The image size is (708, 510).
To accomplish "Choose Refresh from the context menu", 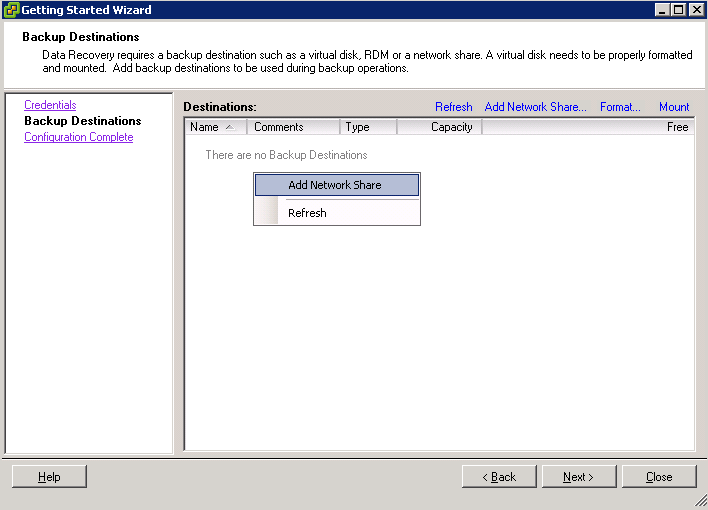I will pos(337,213).
